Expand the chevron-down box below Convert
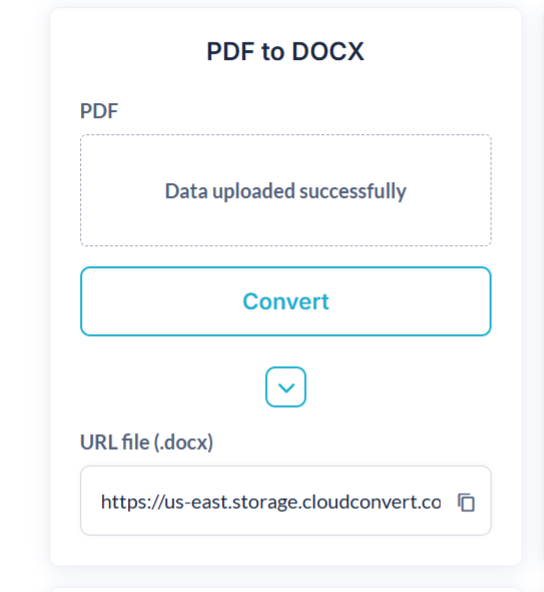The width and height of the screenshot is (544, 592). click(x=286, y=387)
